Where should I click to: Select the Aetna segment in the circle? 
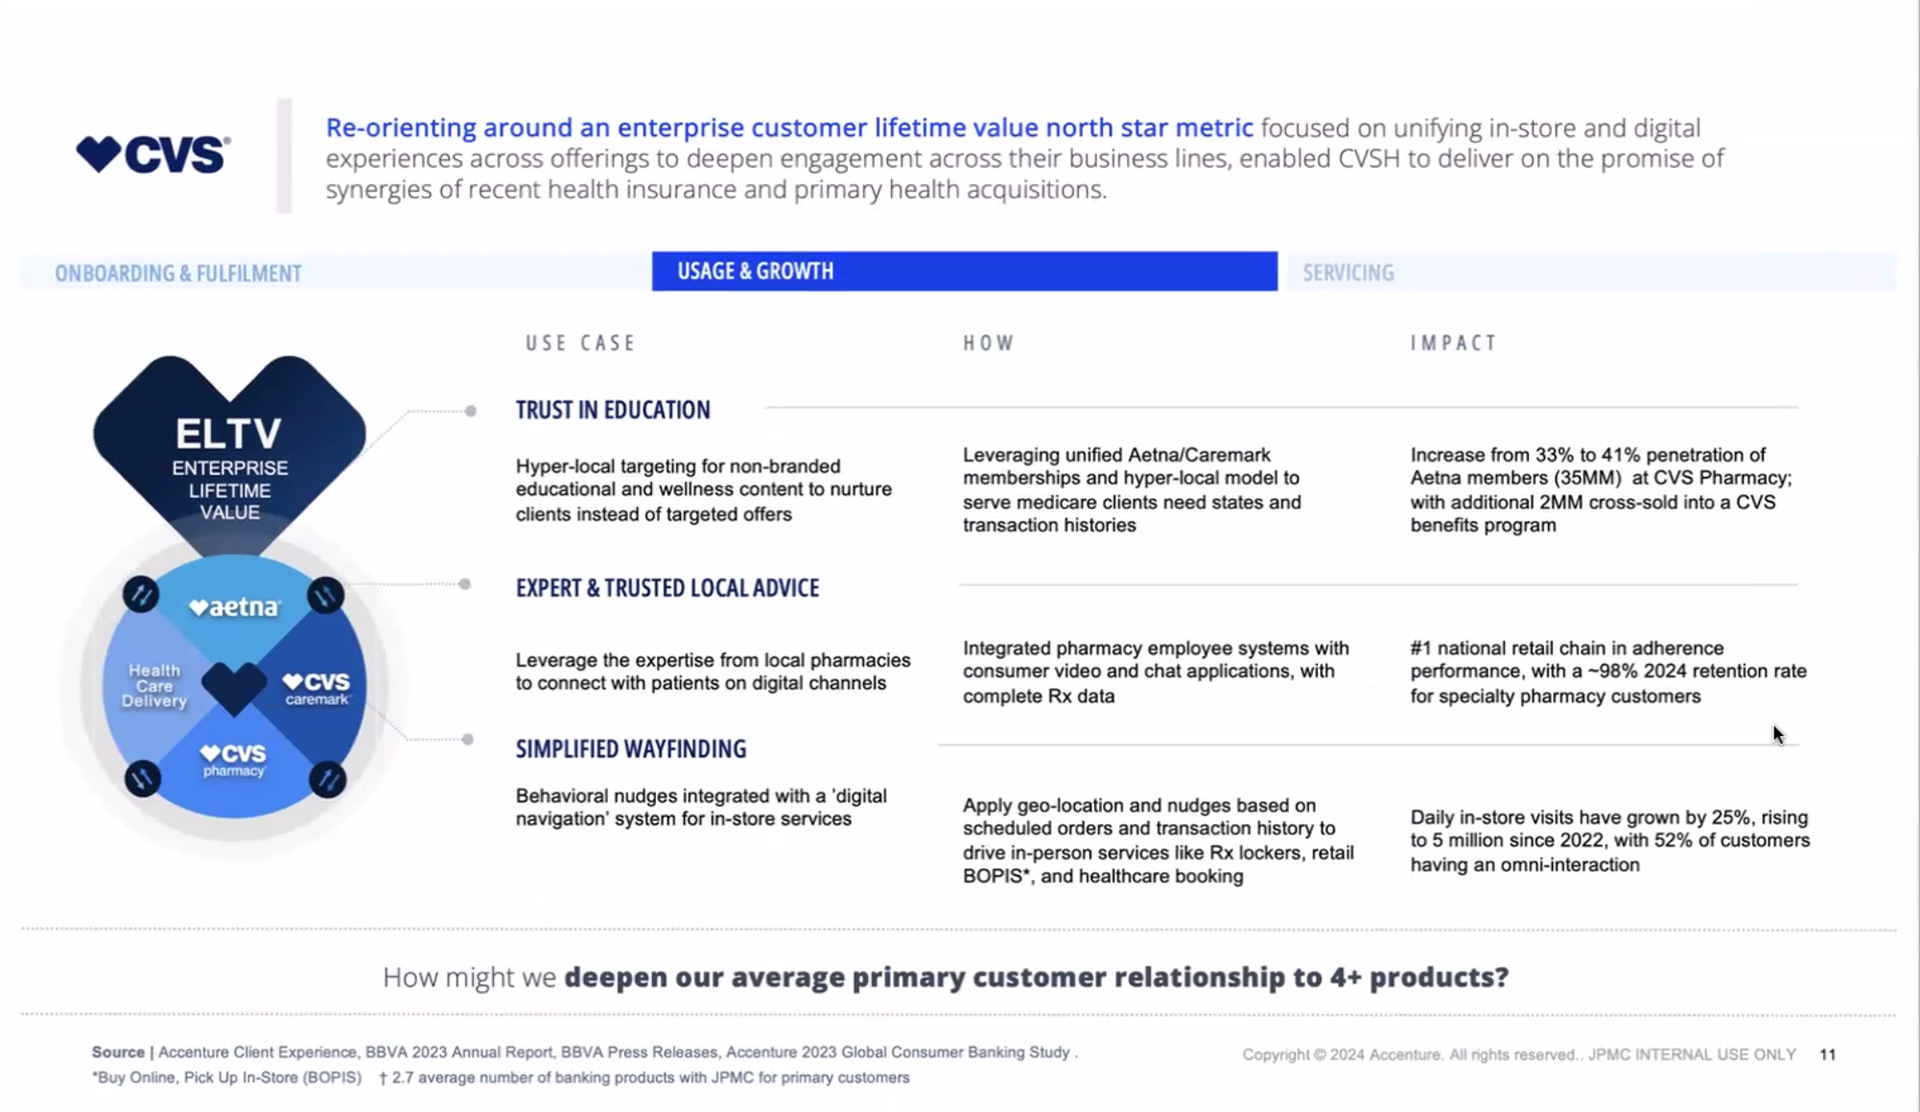point(235,607)
